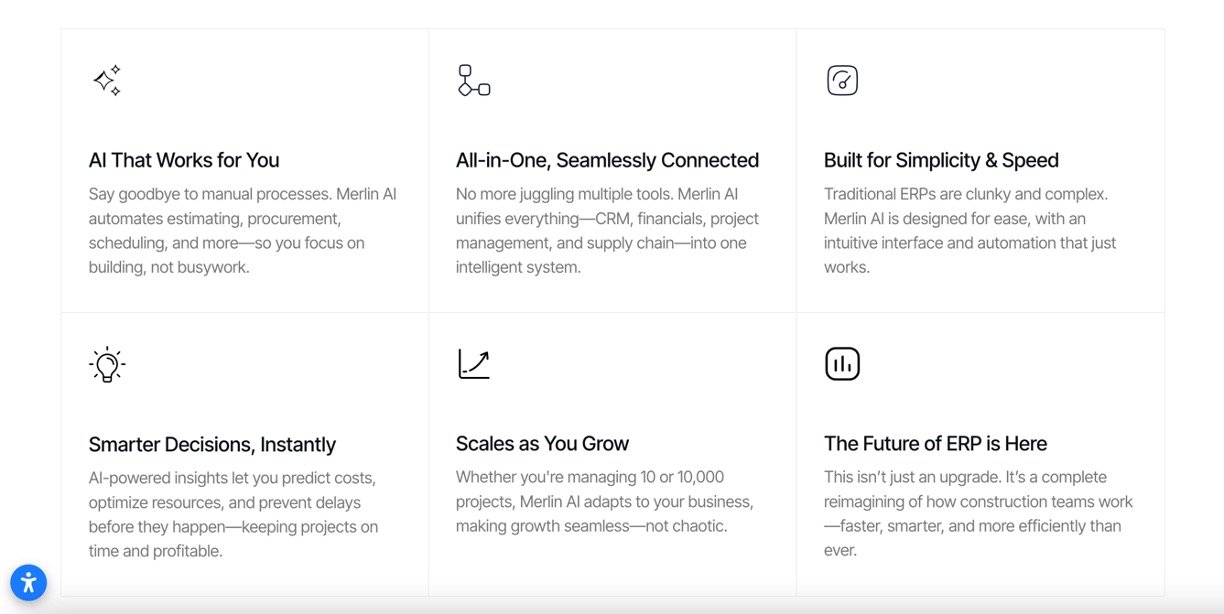Click the connected nodes workflow icon
The width and height of the screenshot is (1224, 614).
[x=474, y=80]
